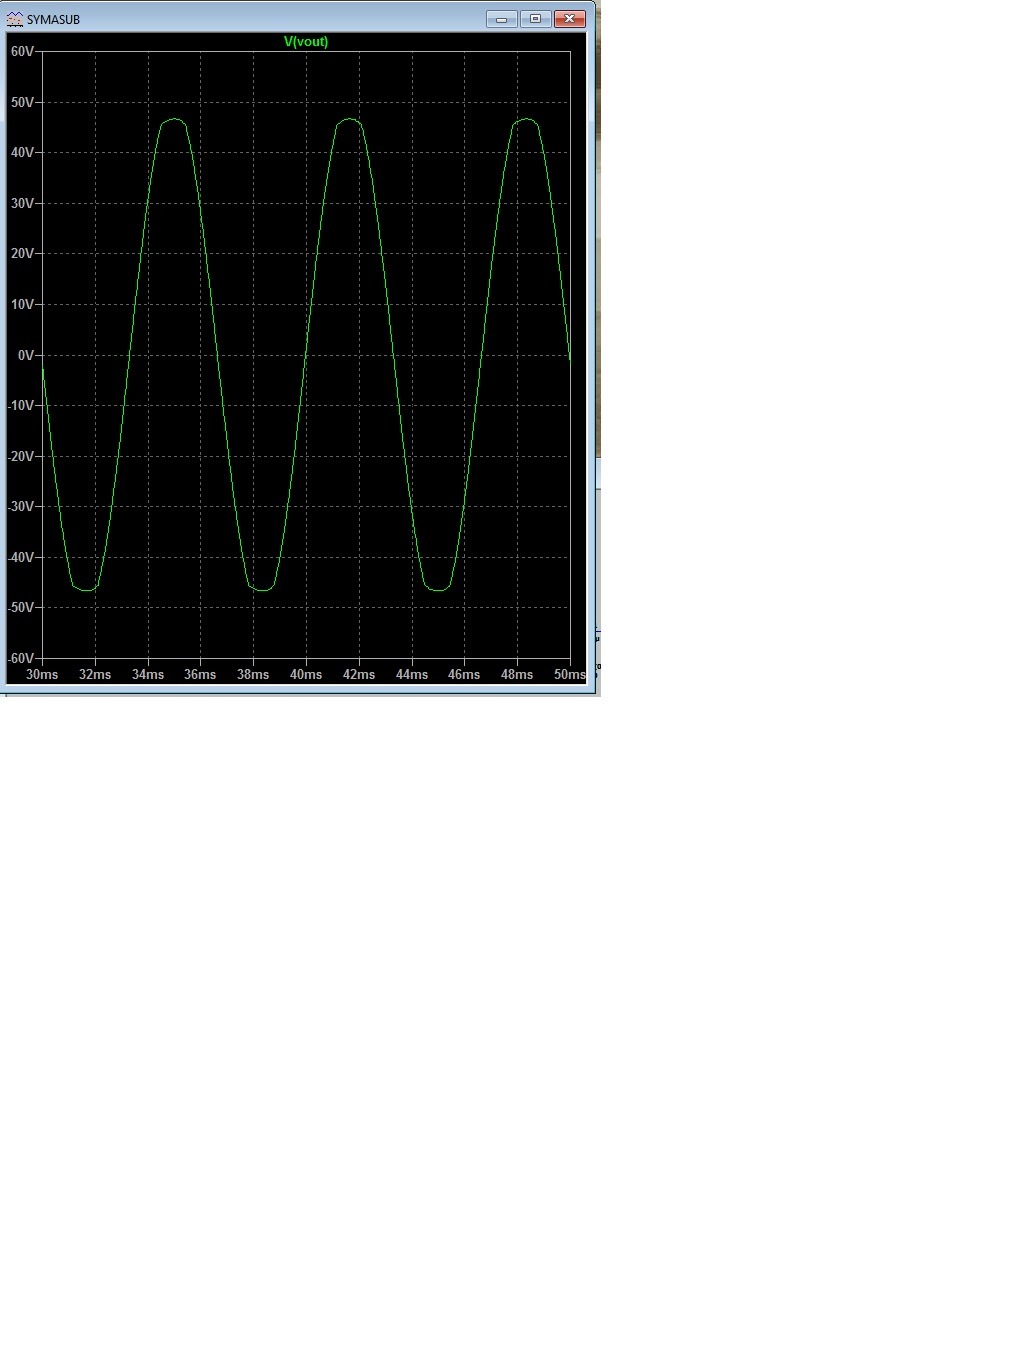
Task: Click the 48ms time axis label
Action: [x=517, y=675]
